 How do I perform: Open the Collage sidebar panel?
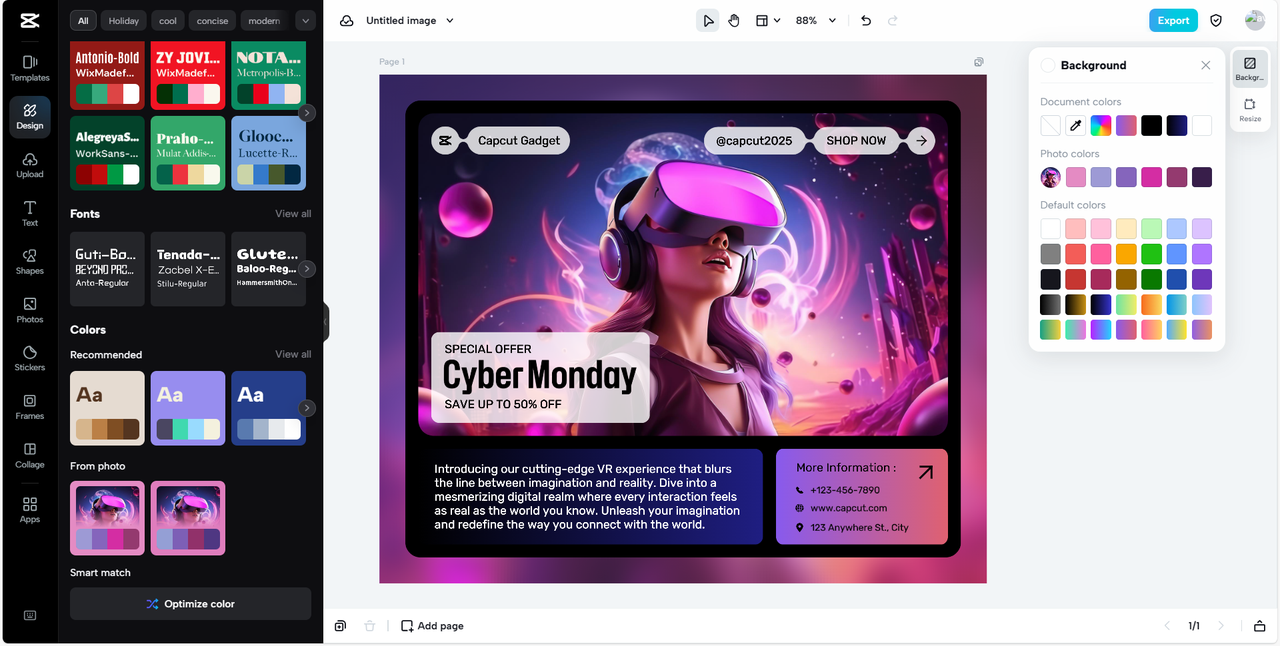coord(30,455)
